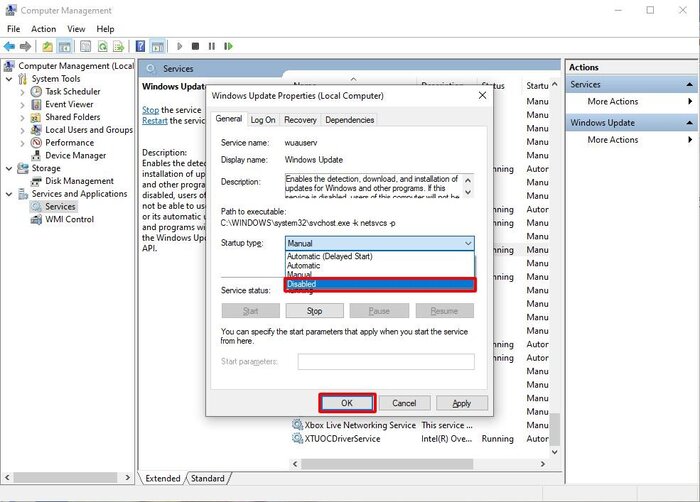
Task: Select Event Viewer in the tree
Action: (x=69, y=104)
